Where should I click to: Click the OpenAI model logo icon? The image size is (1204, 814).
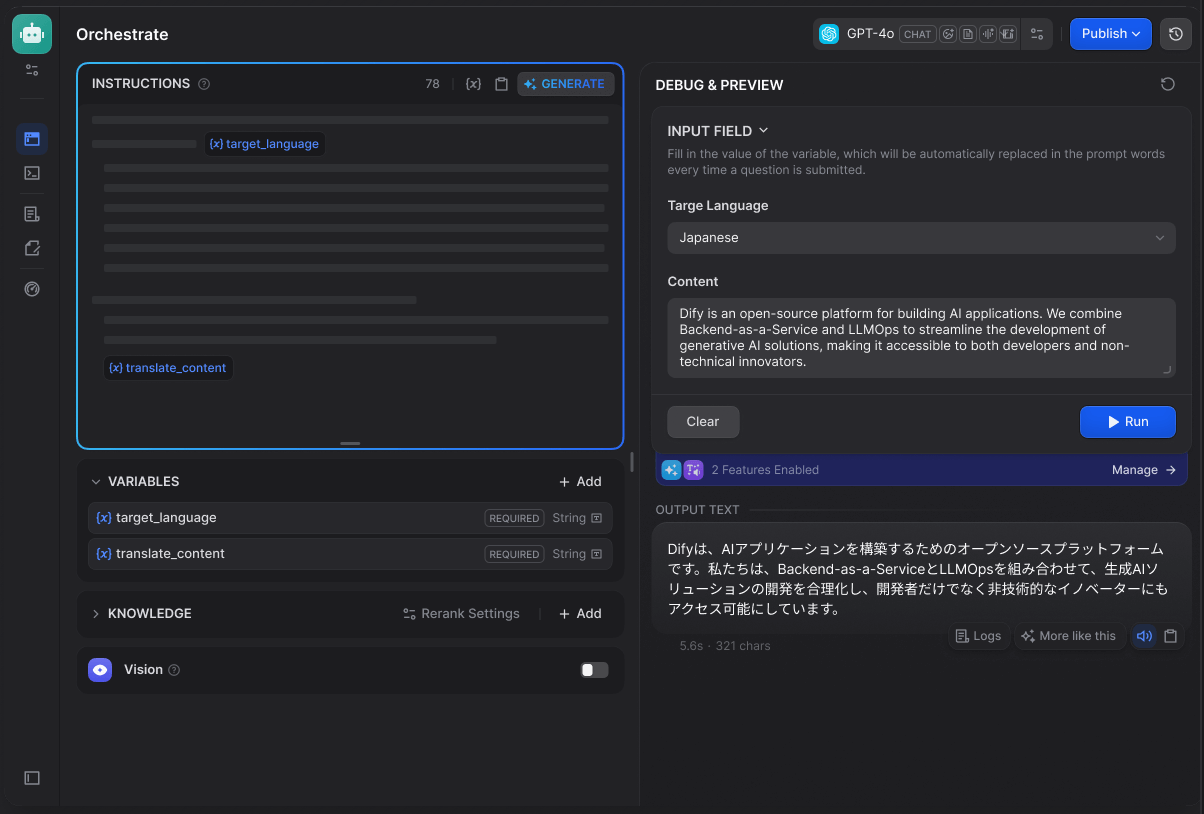[829, 34]
